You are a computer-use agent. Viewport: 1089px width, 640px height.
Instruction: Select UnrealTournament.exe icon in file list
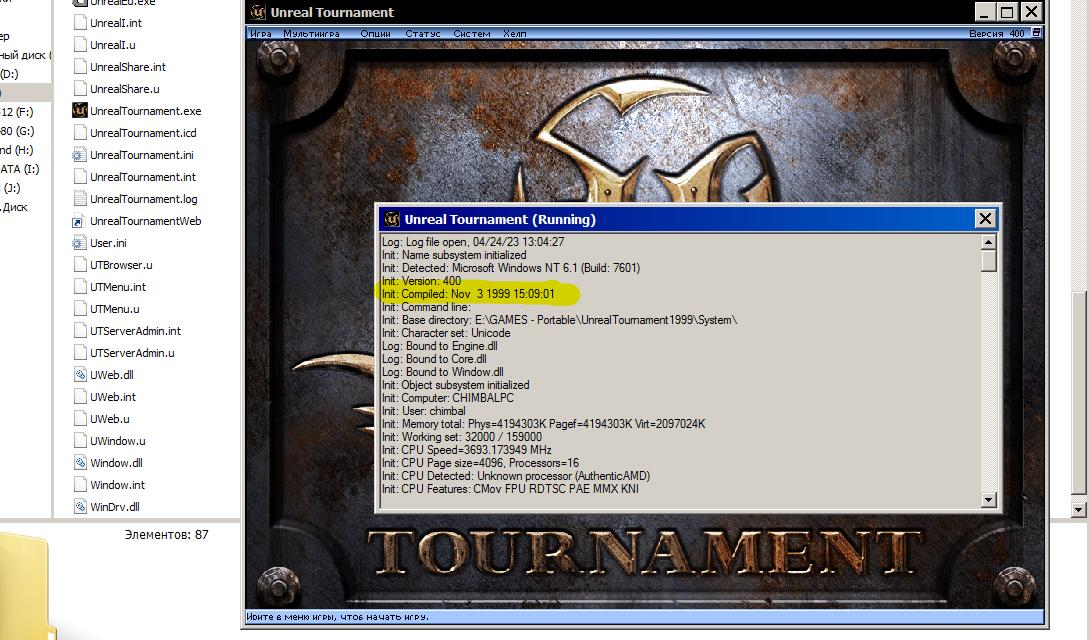(x=80, y=110)
